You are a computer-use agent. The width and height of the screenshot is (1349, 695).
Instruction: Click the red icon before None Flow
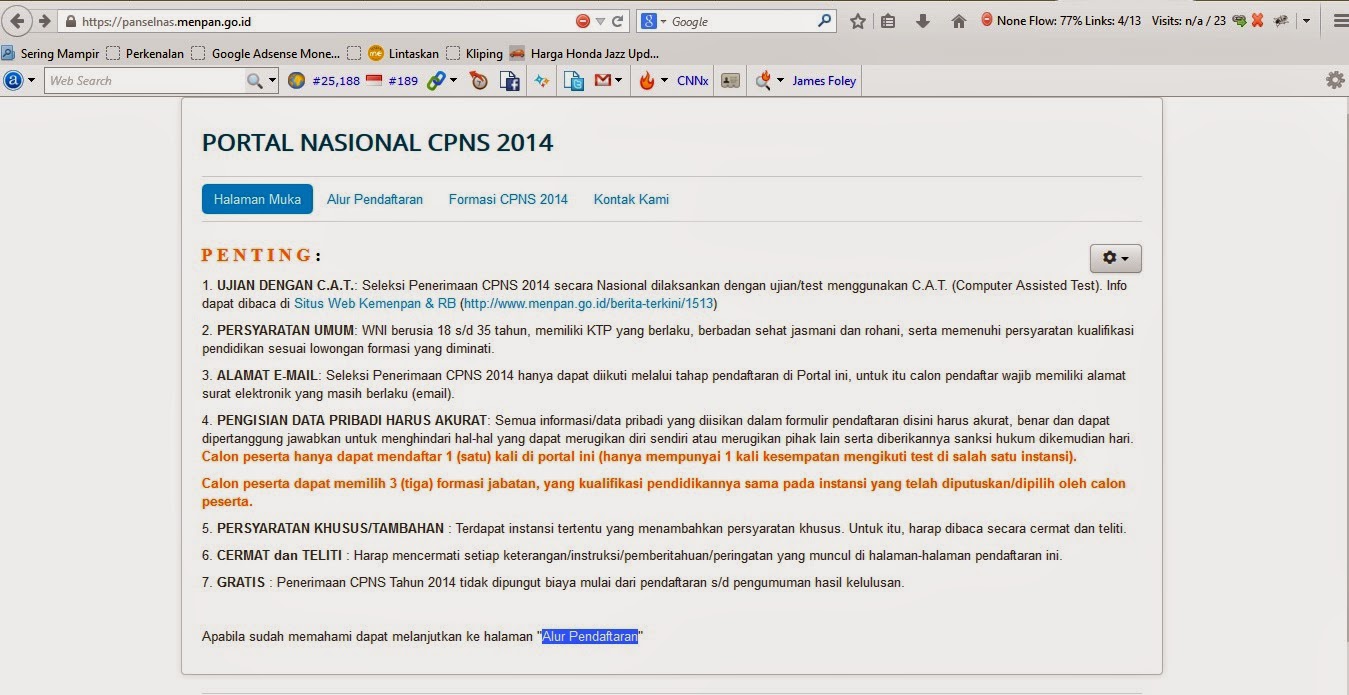tap(986, 19)
